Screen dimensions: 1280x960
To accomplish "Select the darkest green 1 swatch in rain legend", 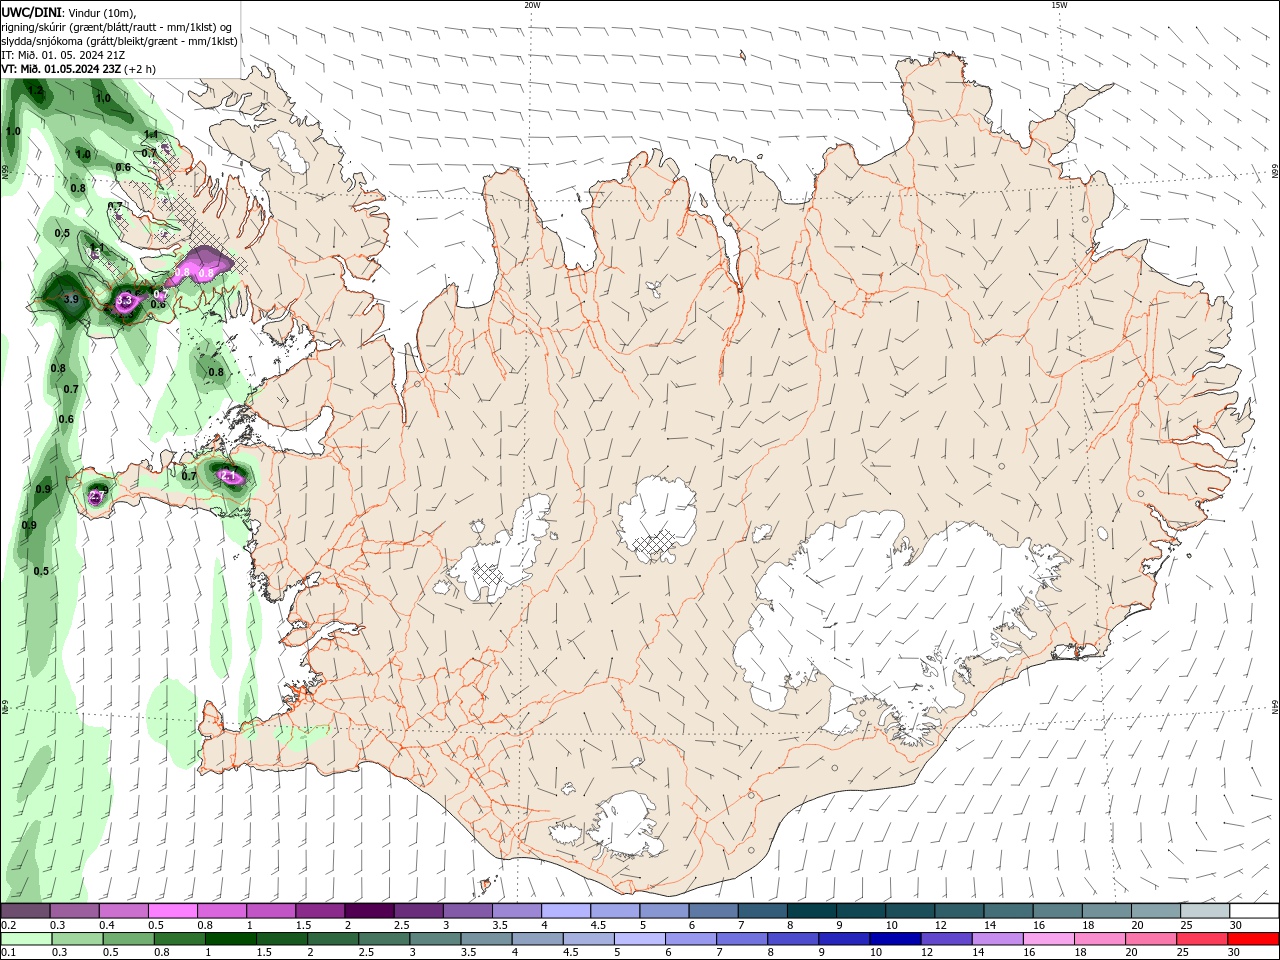I will pyautogui.click(x=231, y=939).
